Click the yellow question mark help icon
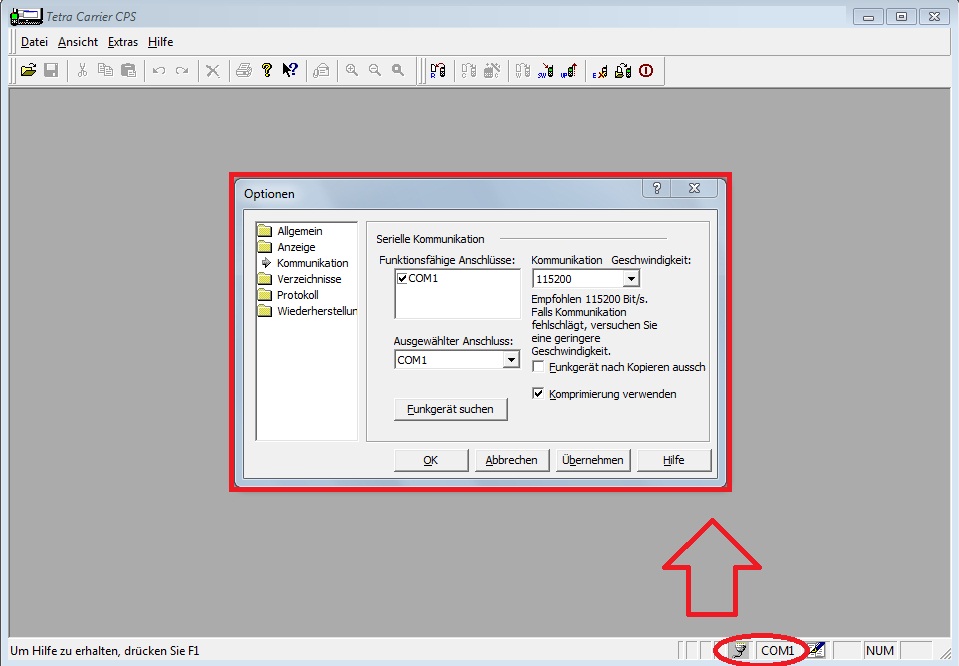Image resolution: width=959 pixels, height=666 pixels. (267, 70)
